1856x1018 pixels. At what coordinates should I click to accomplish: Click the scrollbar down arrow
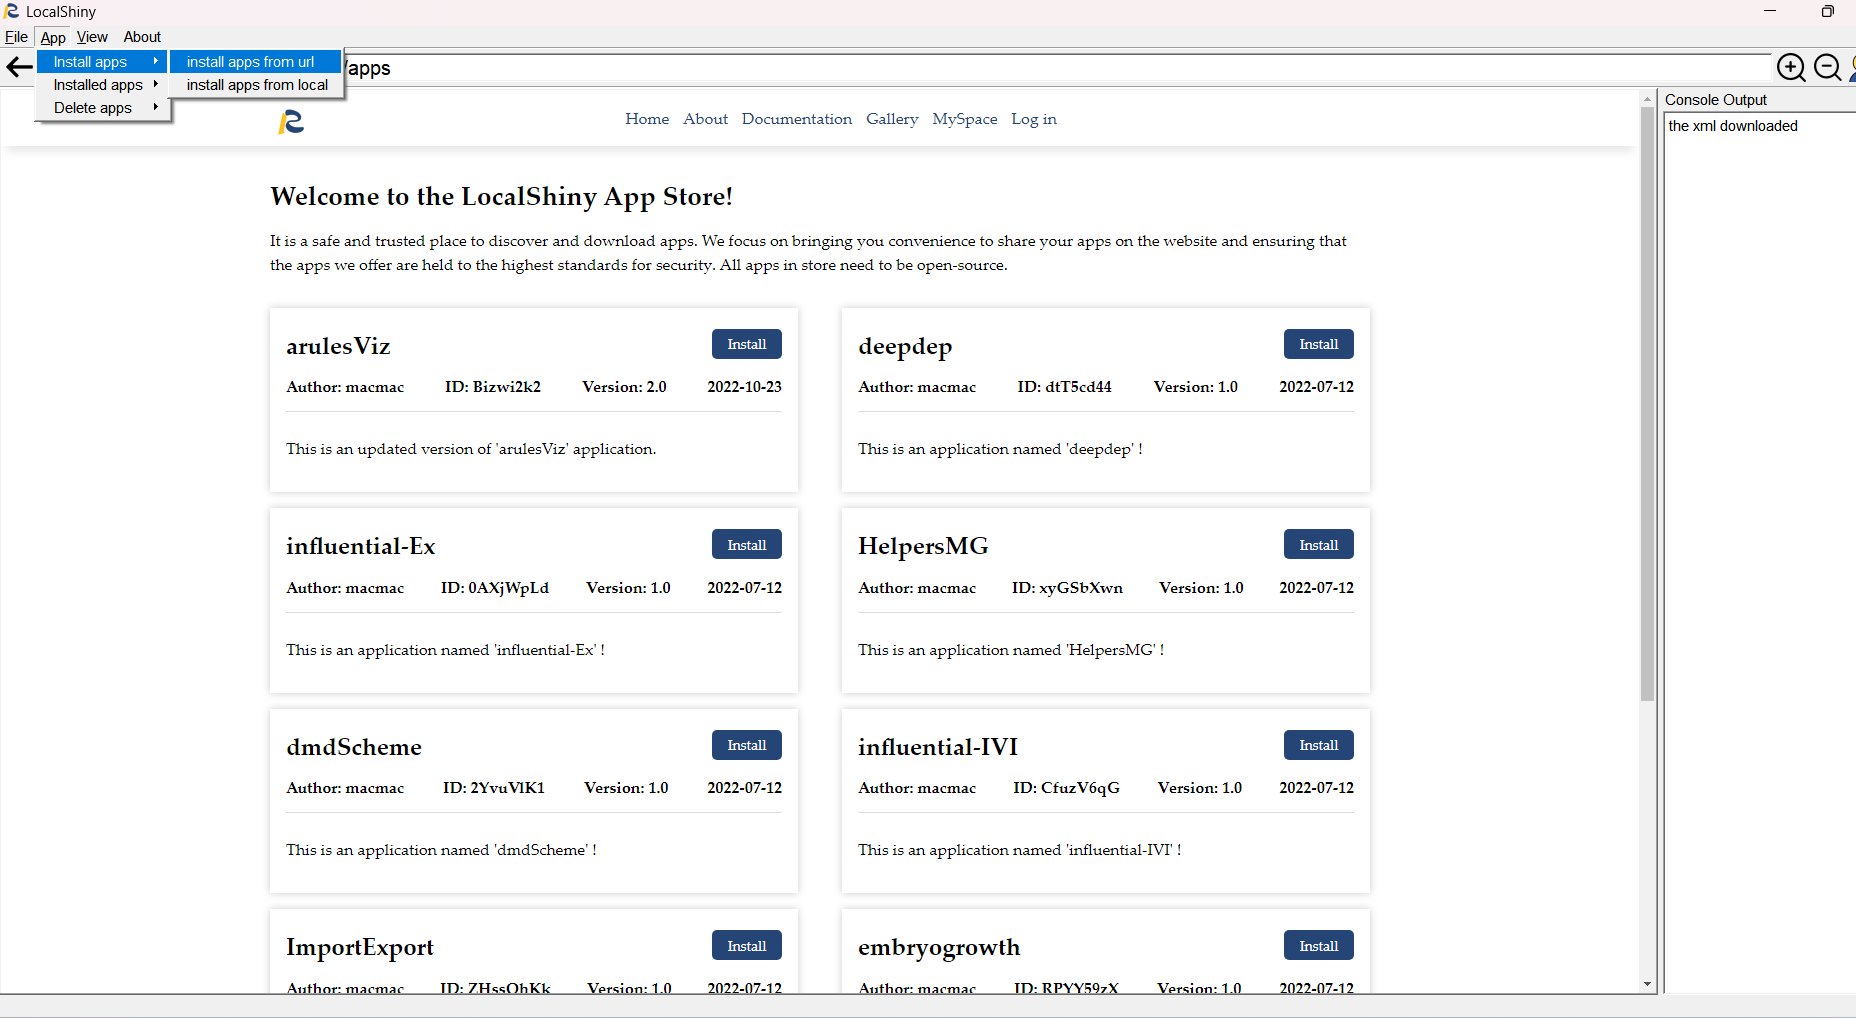coord(1647,985)
